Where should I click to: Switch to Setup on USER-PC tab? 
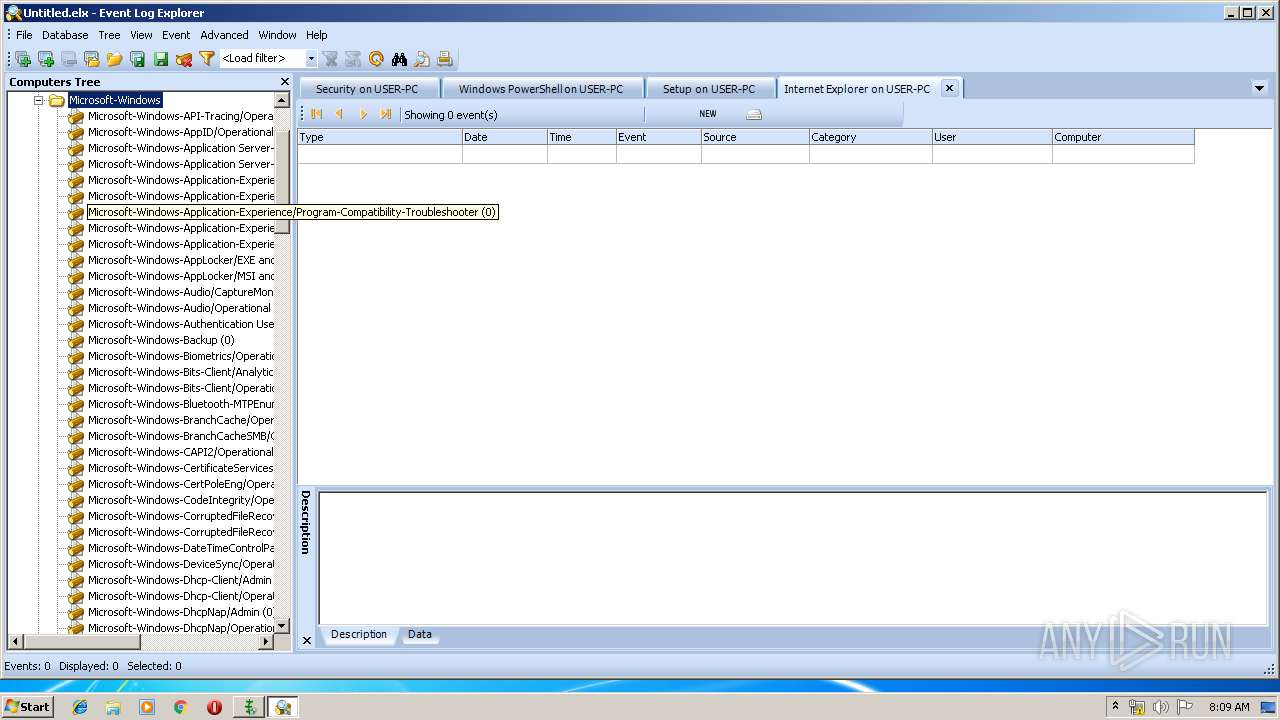[709, 89]
